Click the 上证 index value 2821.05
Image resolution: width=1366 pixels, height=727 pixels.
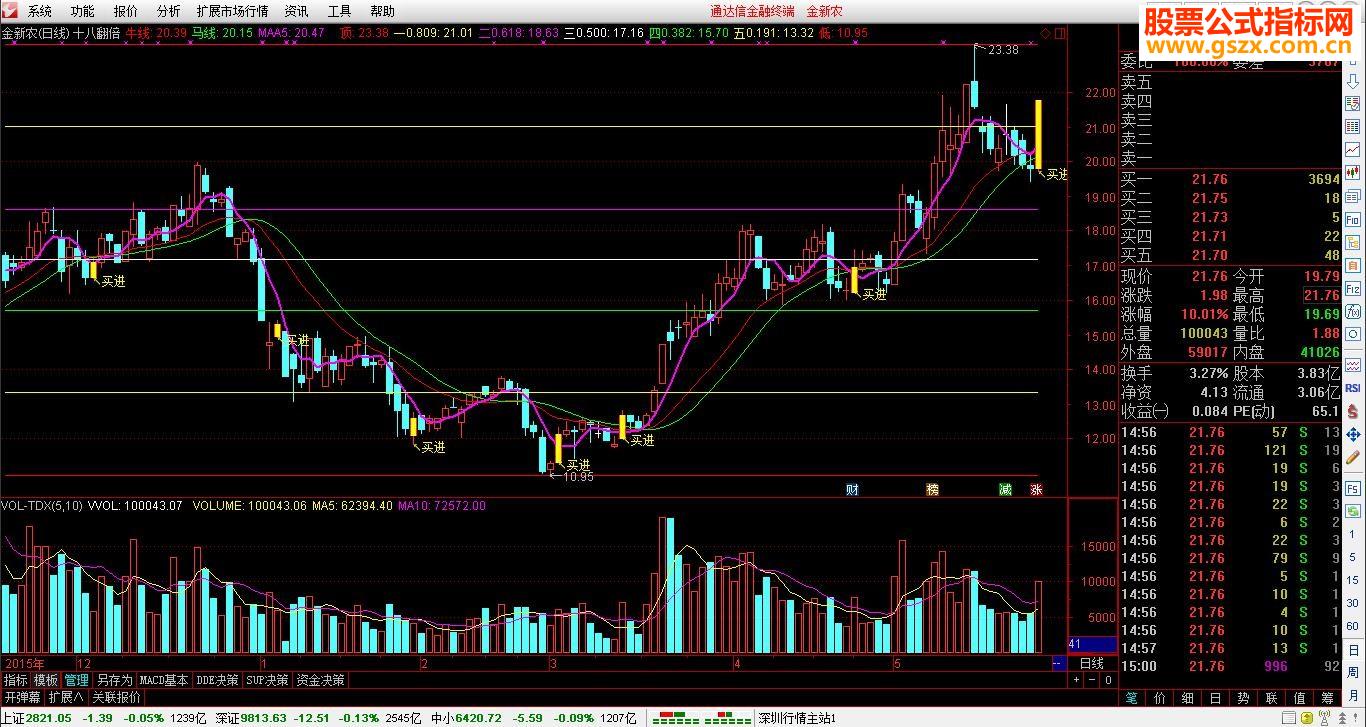click(x=50, y=718)
